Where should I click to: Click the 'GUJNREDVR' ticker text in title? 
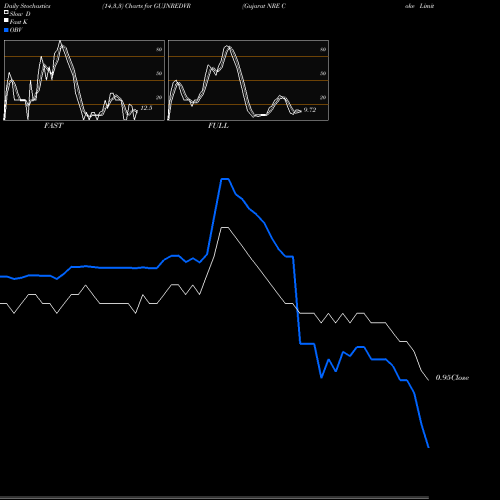click(x=172, y=6)
